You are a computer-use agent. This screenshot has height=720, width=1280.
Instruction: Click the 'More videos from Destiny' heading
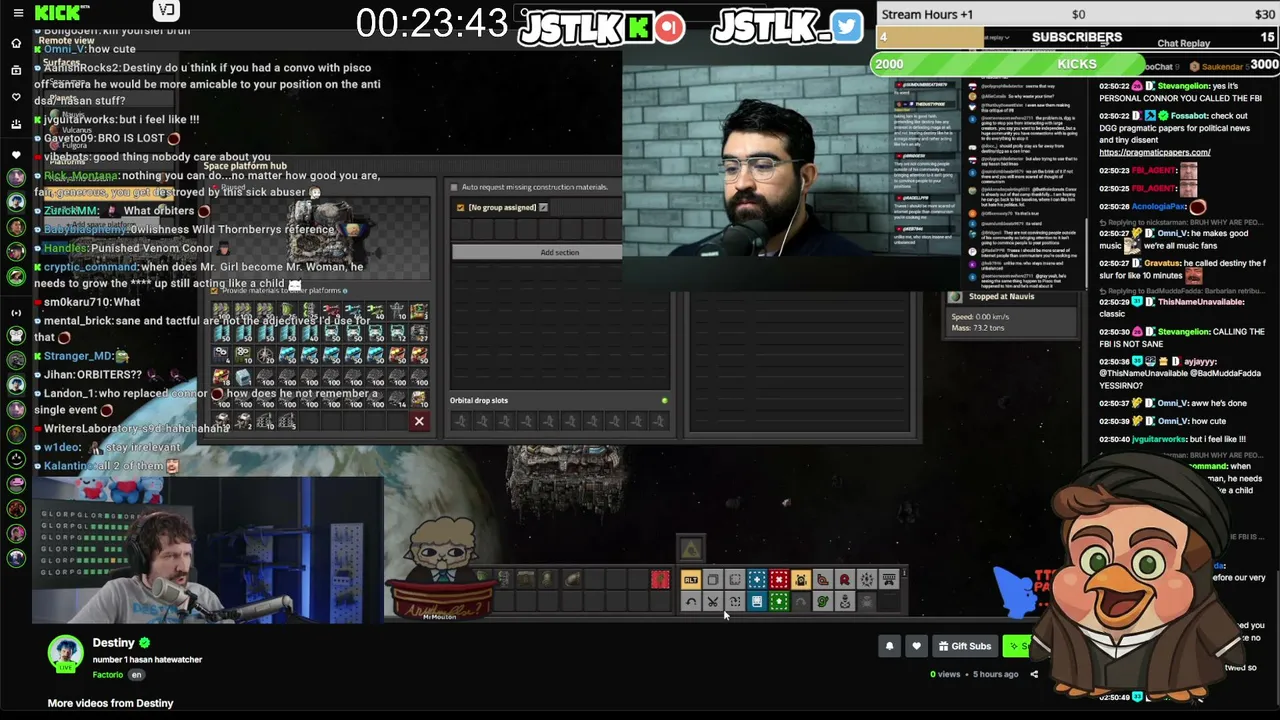110,703
